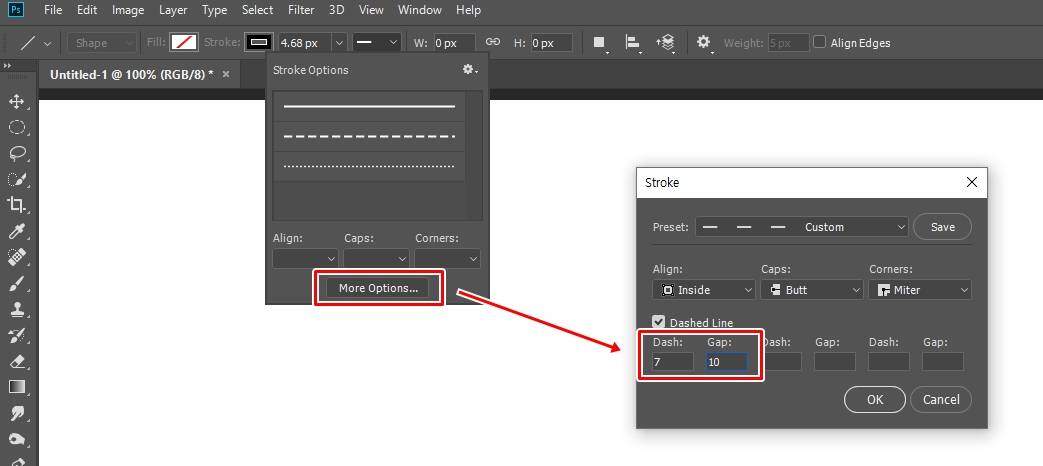Select the Clone Stamp tool
Screen dimensions: 1043x466
coord(17,309)
